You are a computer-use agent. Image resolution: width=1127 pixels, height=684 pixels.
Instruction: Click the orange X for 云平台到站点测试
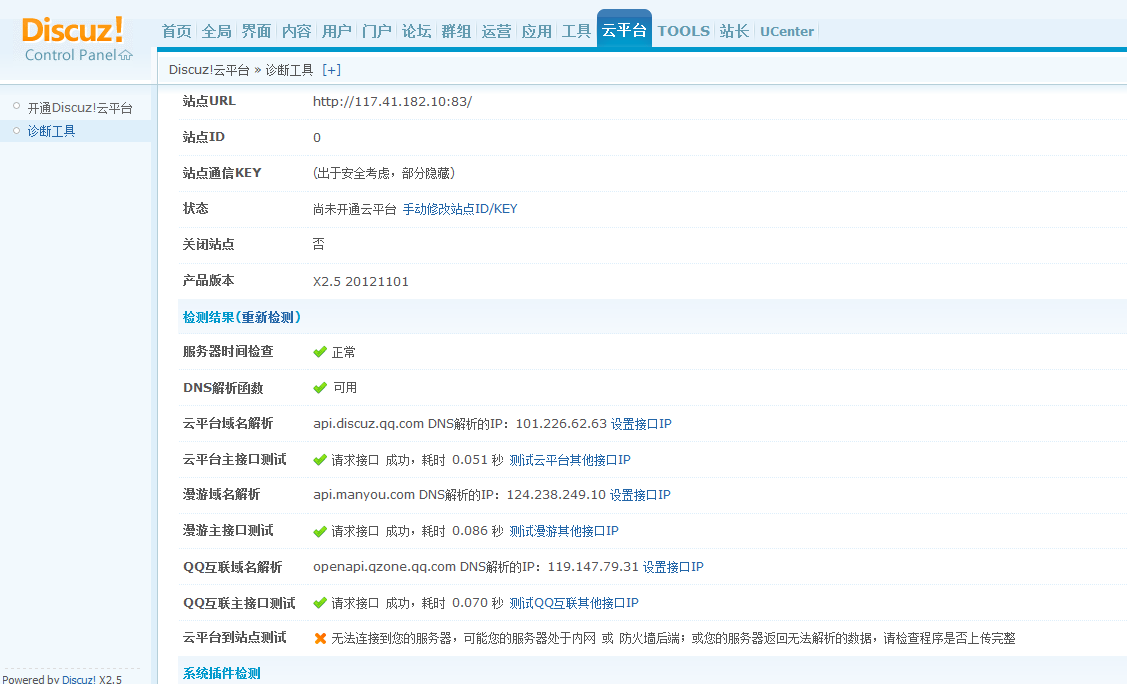click(x=320, y=638)
